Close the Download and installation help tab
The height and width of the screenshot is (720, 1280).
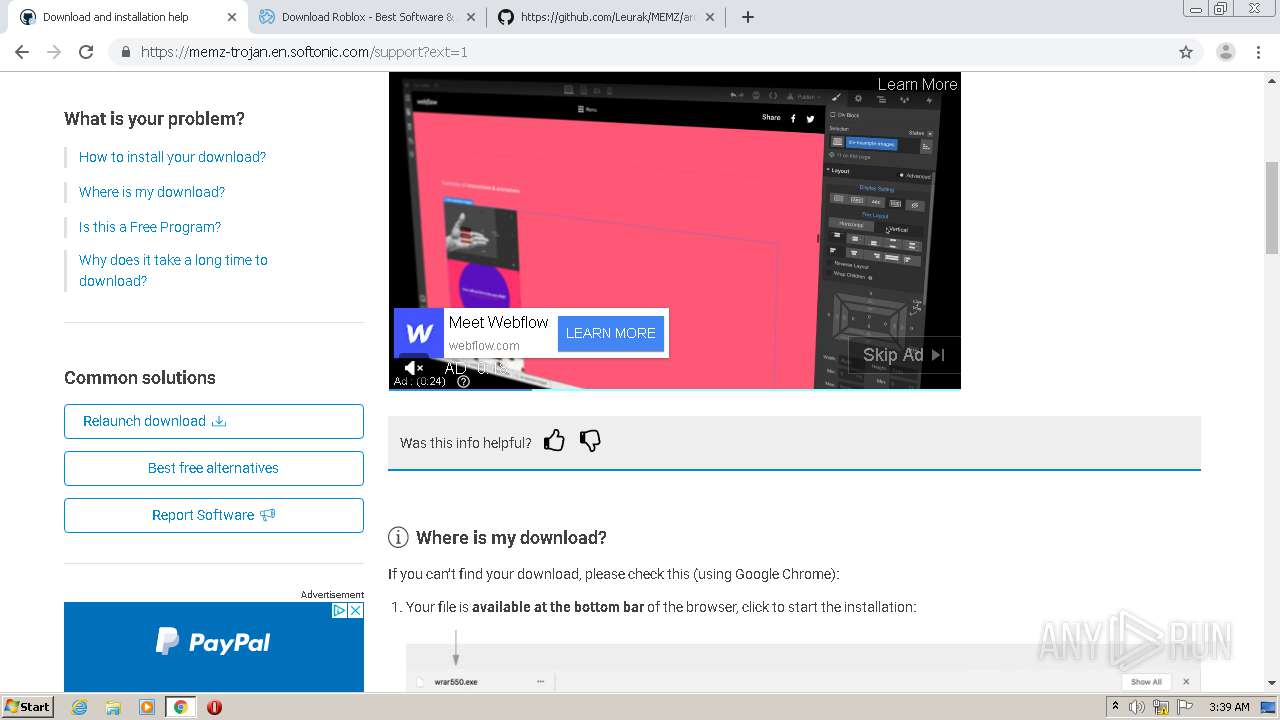click(x=232, y=17)
